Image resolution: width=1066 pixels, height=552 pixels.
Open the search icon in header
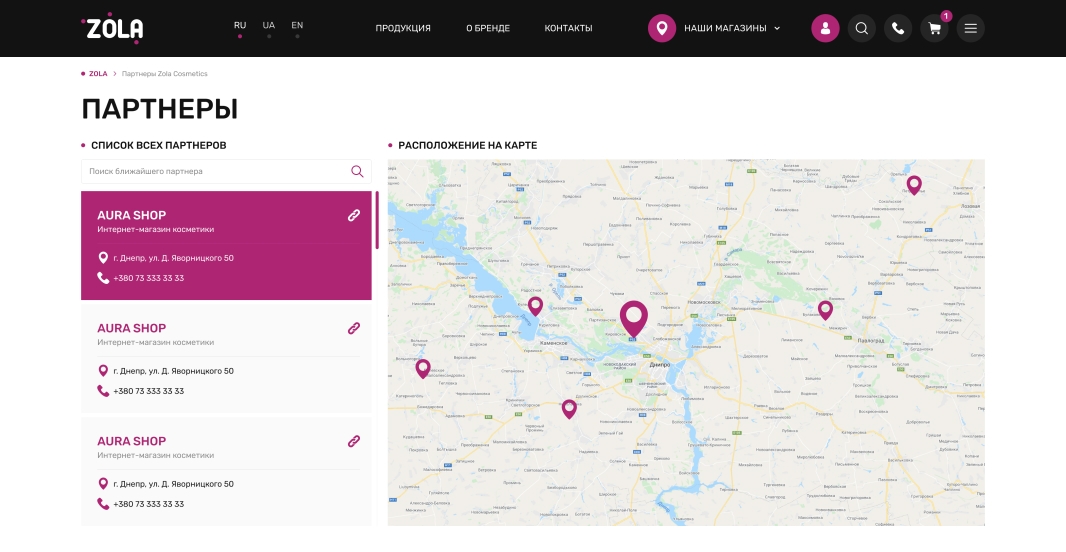click(861, 28)
